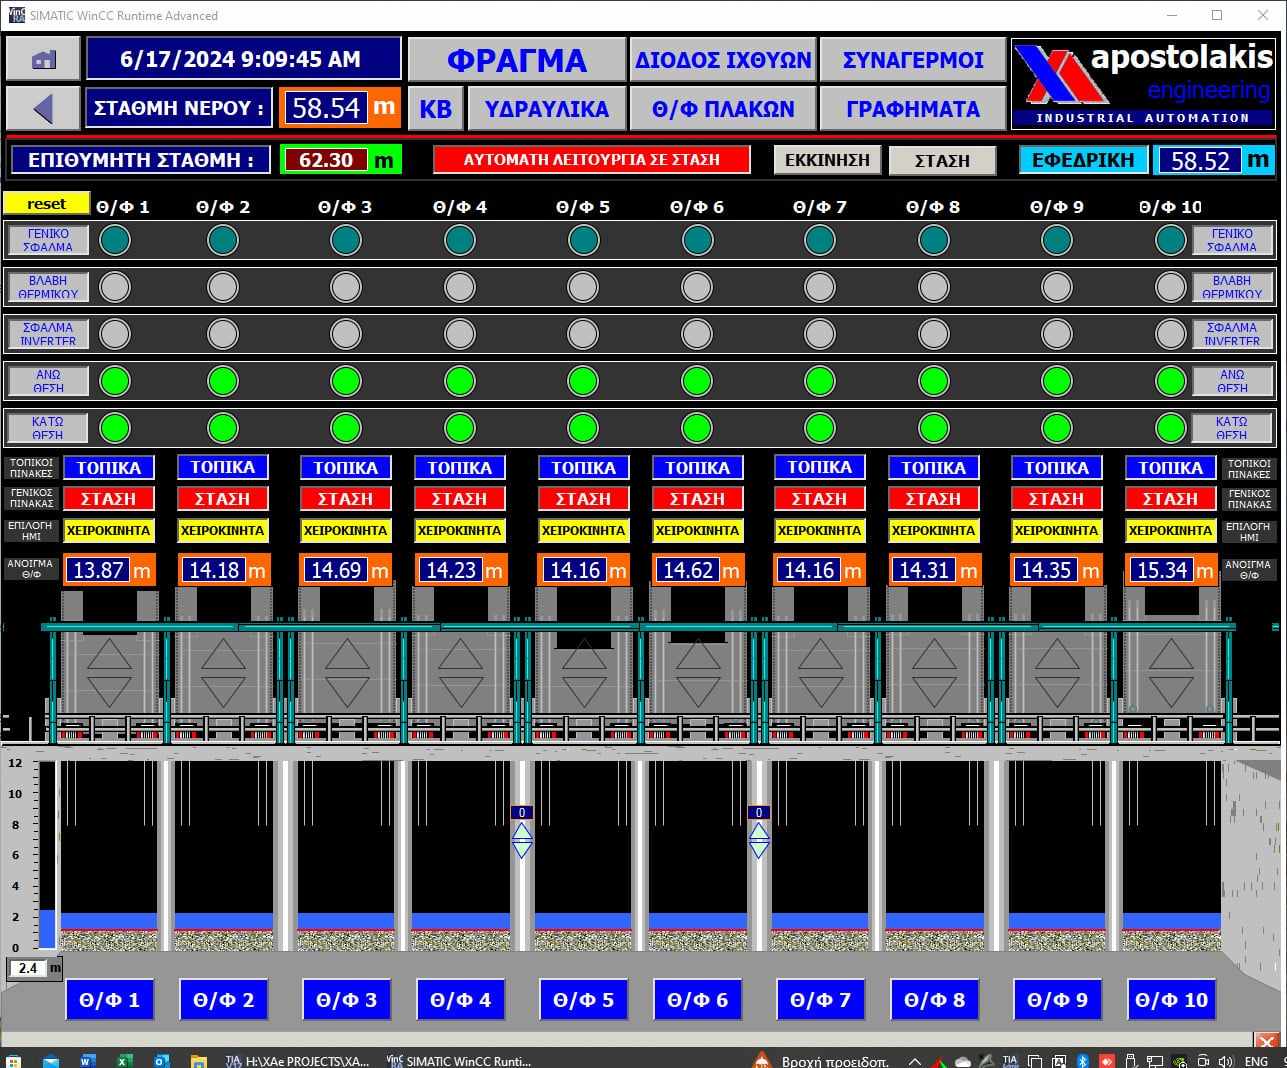Screen dimensions: 1287x1068
Task: Toggle ΧΕΙΡΟΚΙΝΗΤΑ mode for gate Θ/Φ 3
Action: click(x=346, y=531)
